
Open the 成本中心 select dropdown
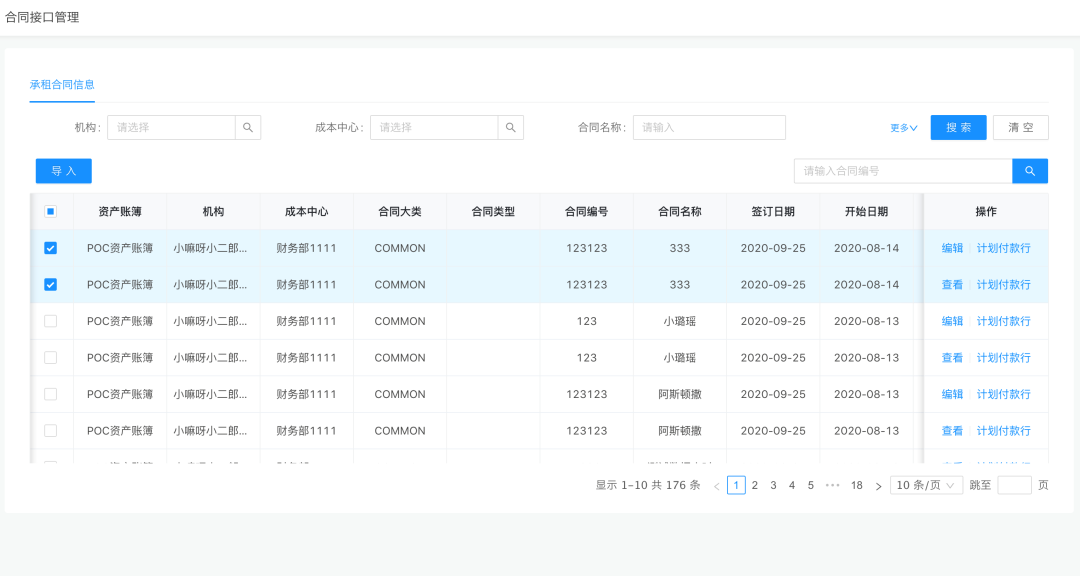coord(434,128)
